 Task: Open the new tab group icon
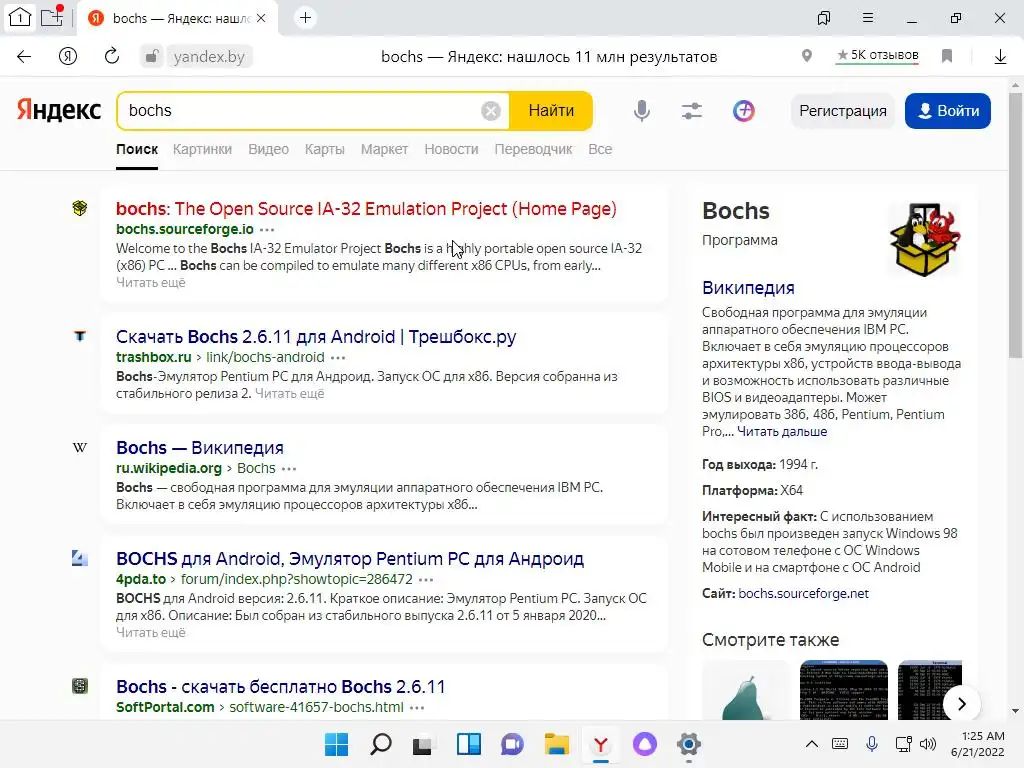point(52,16)
